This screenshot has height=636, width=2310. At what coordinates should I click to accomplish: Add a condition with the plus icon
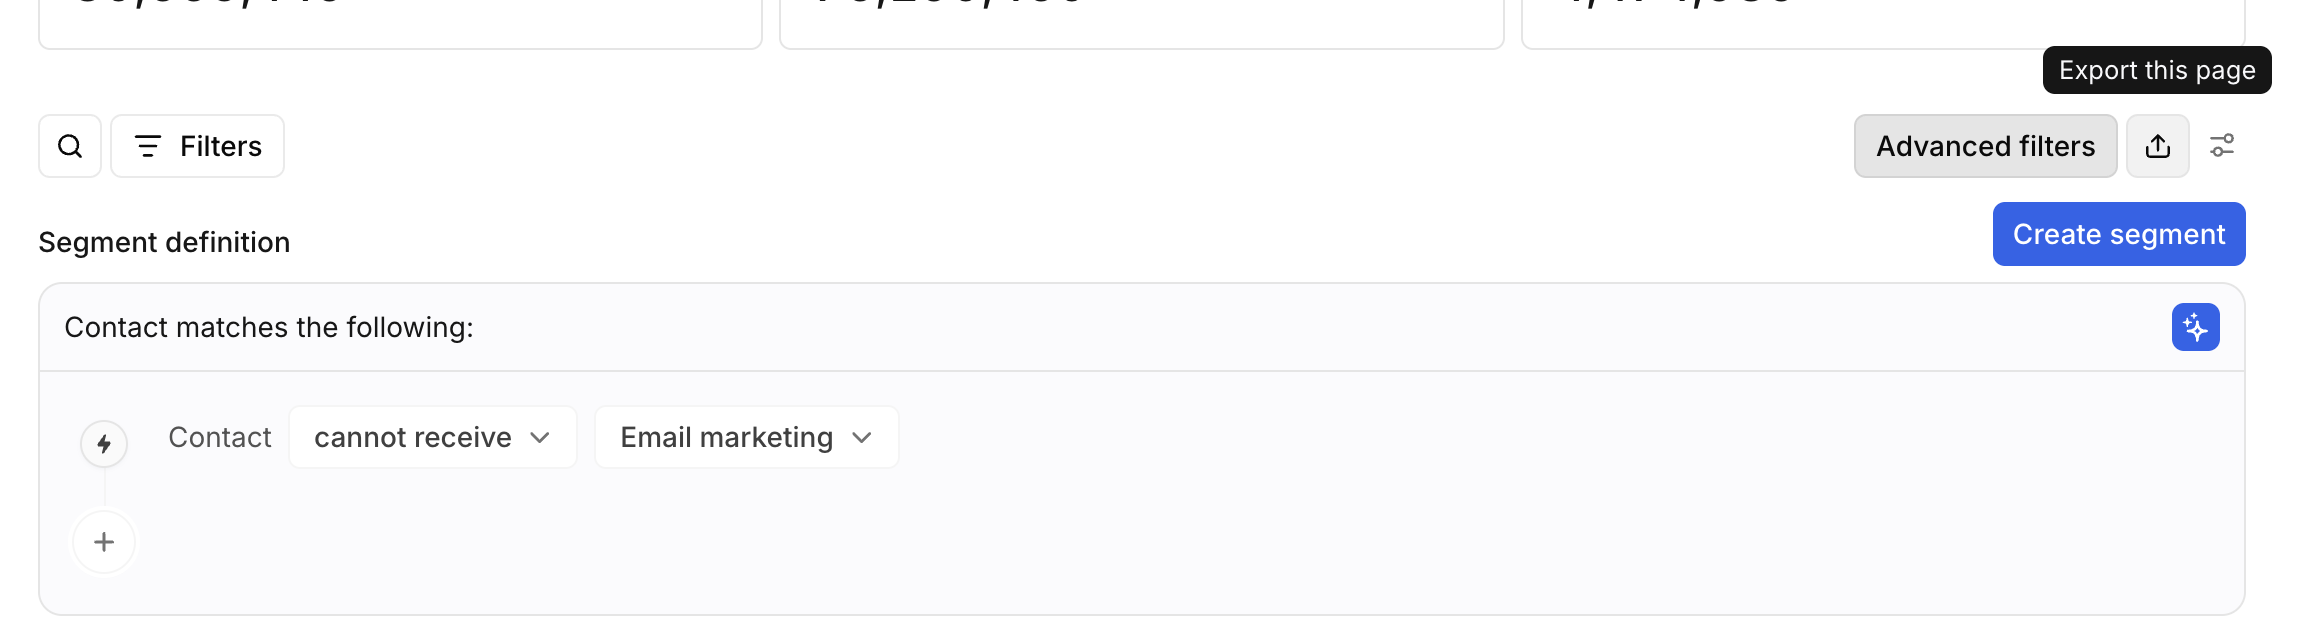tap(104, 542)
